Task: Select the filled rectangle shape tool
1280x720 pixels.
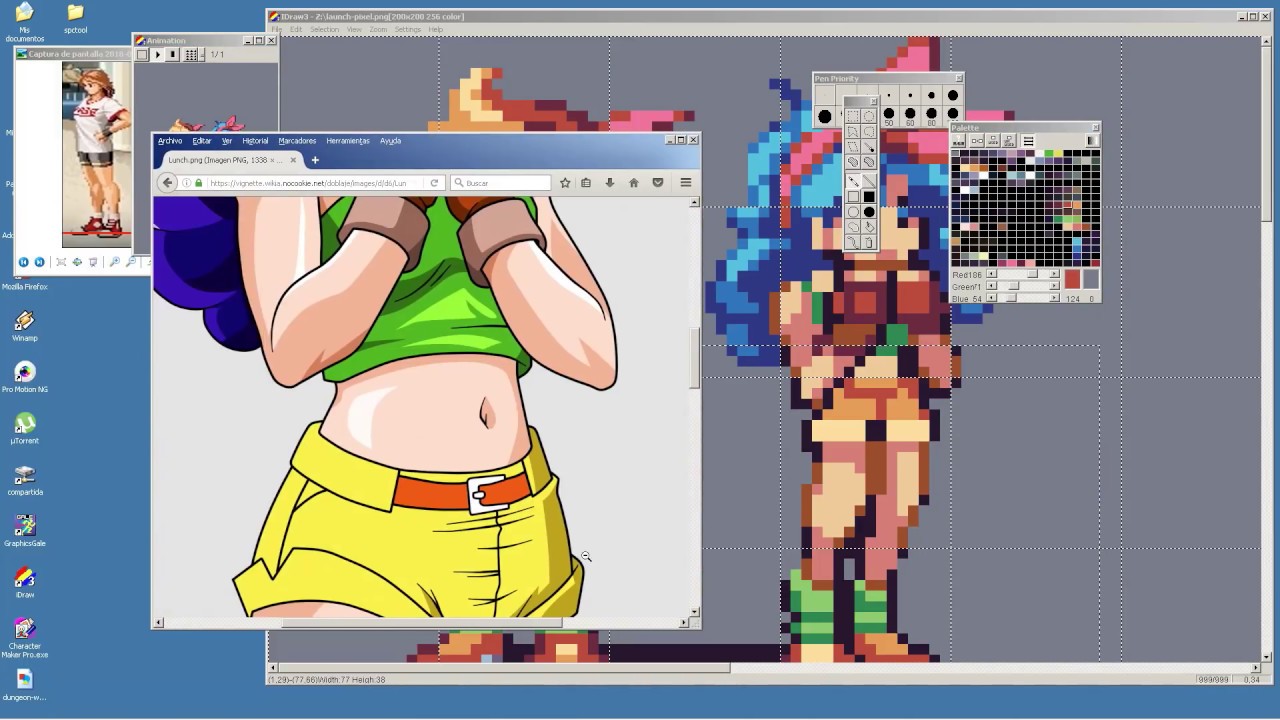Action: point(869,196)
